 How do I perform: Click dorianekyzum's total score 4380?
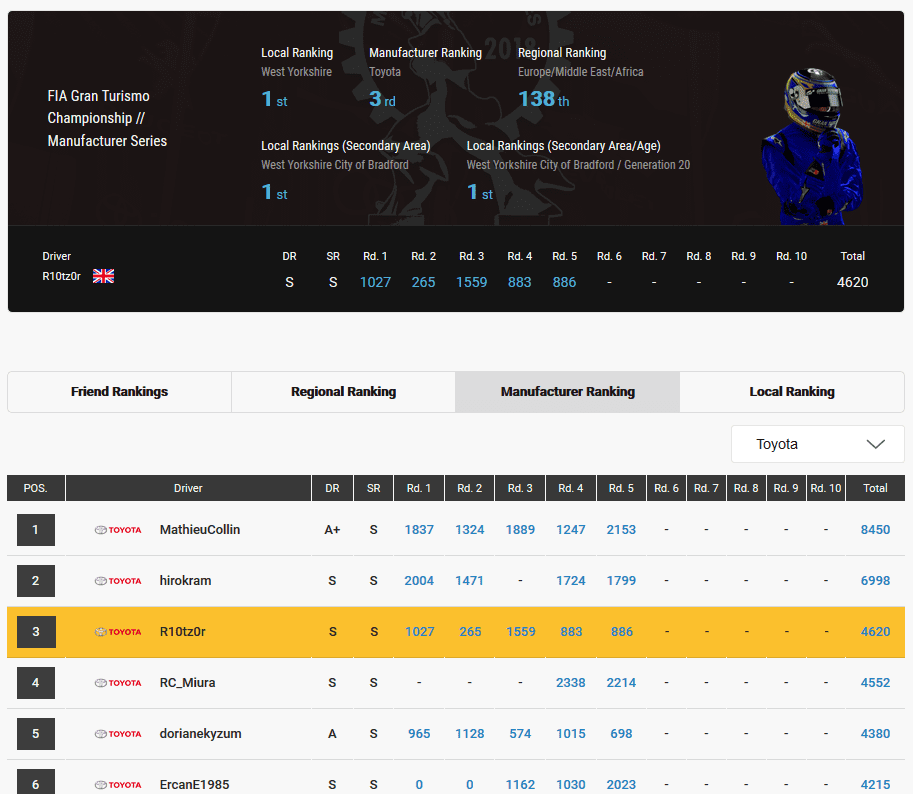(875, 734)
